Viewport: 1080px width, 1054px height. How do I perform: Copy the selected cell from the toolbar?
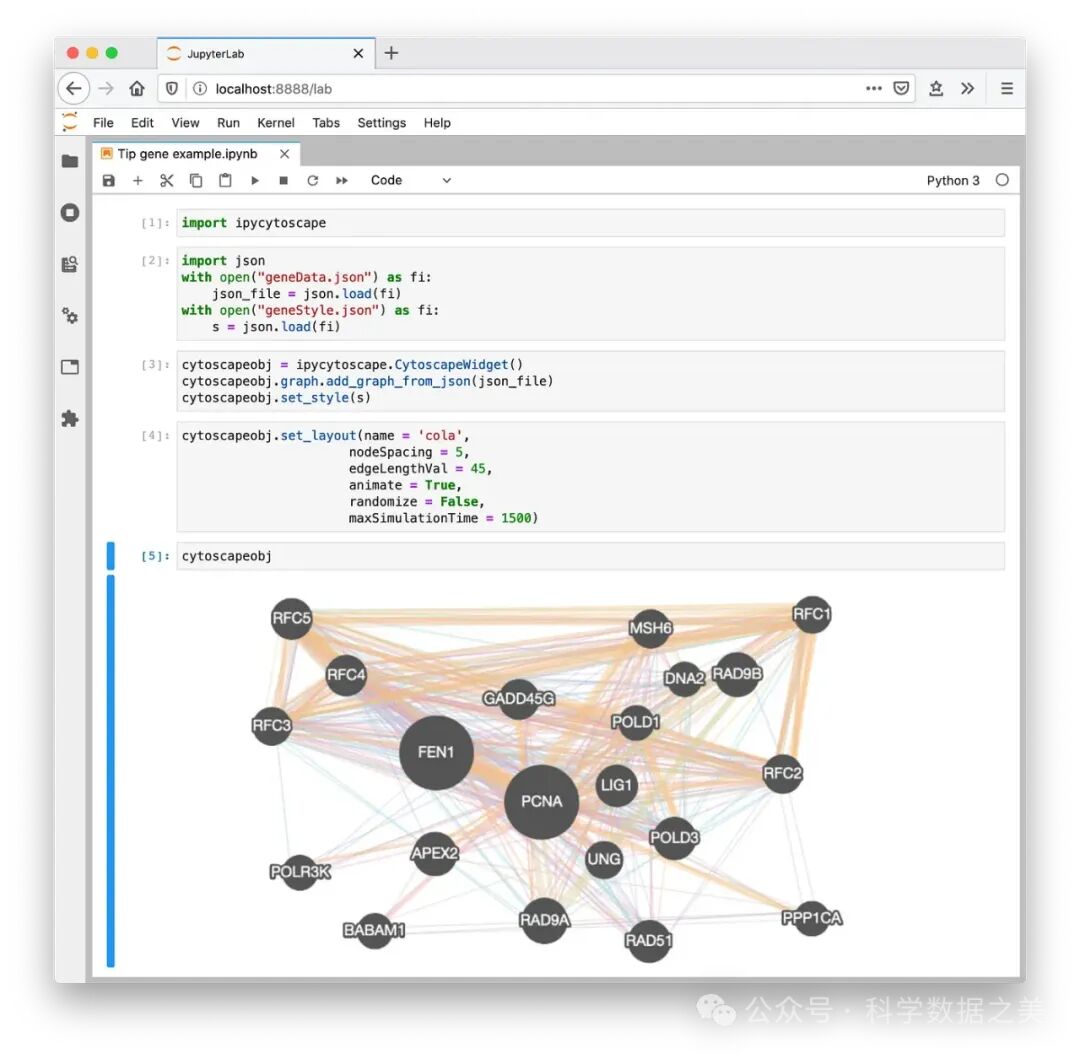point(196,181)
